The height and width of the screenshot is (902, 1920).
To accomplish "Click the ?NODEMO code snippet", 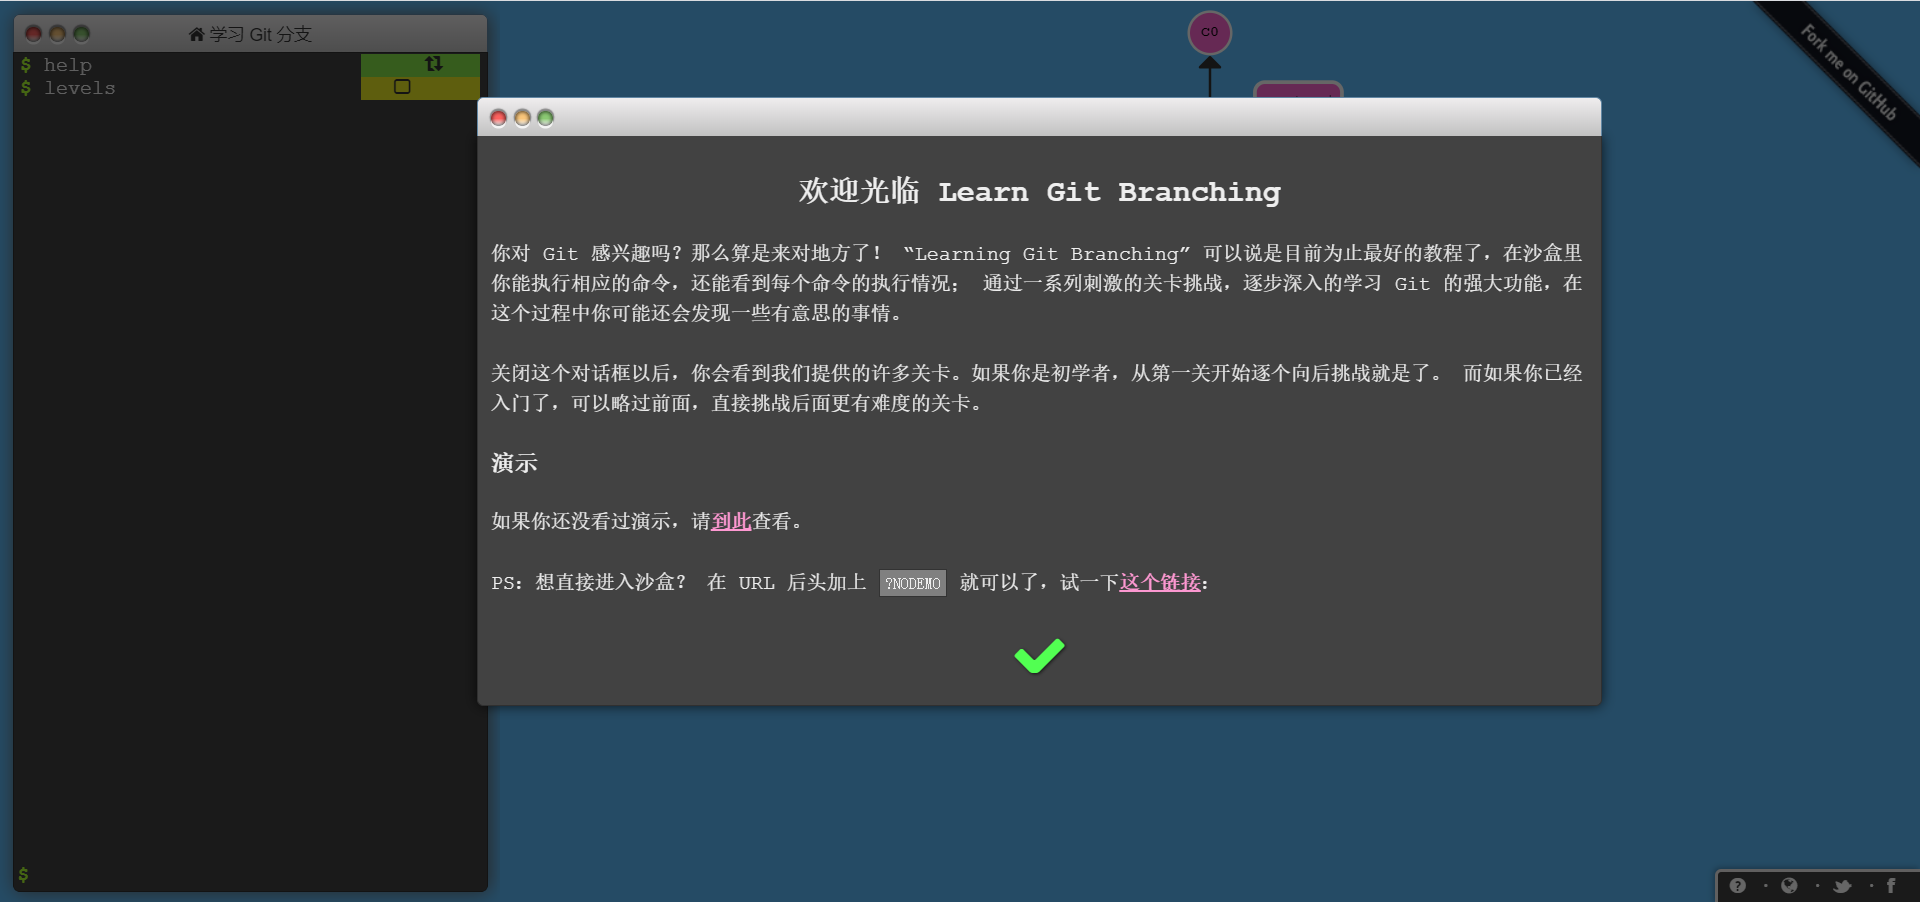I will pos(913,583).
